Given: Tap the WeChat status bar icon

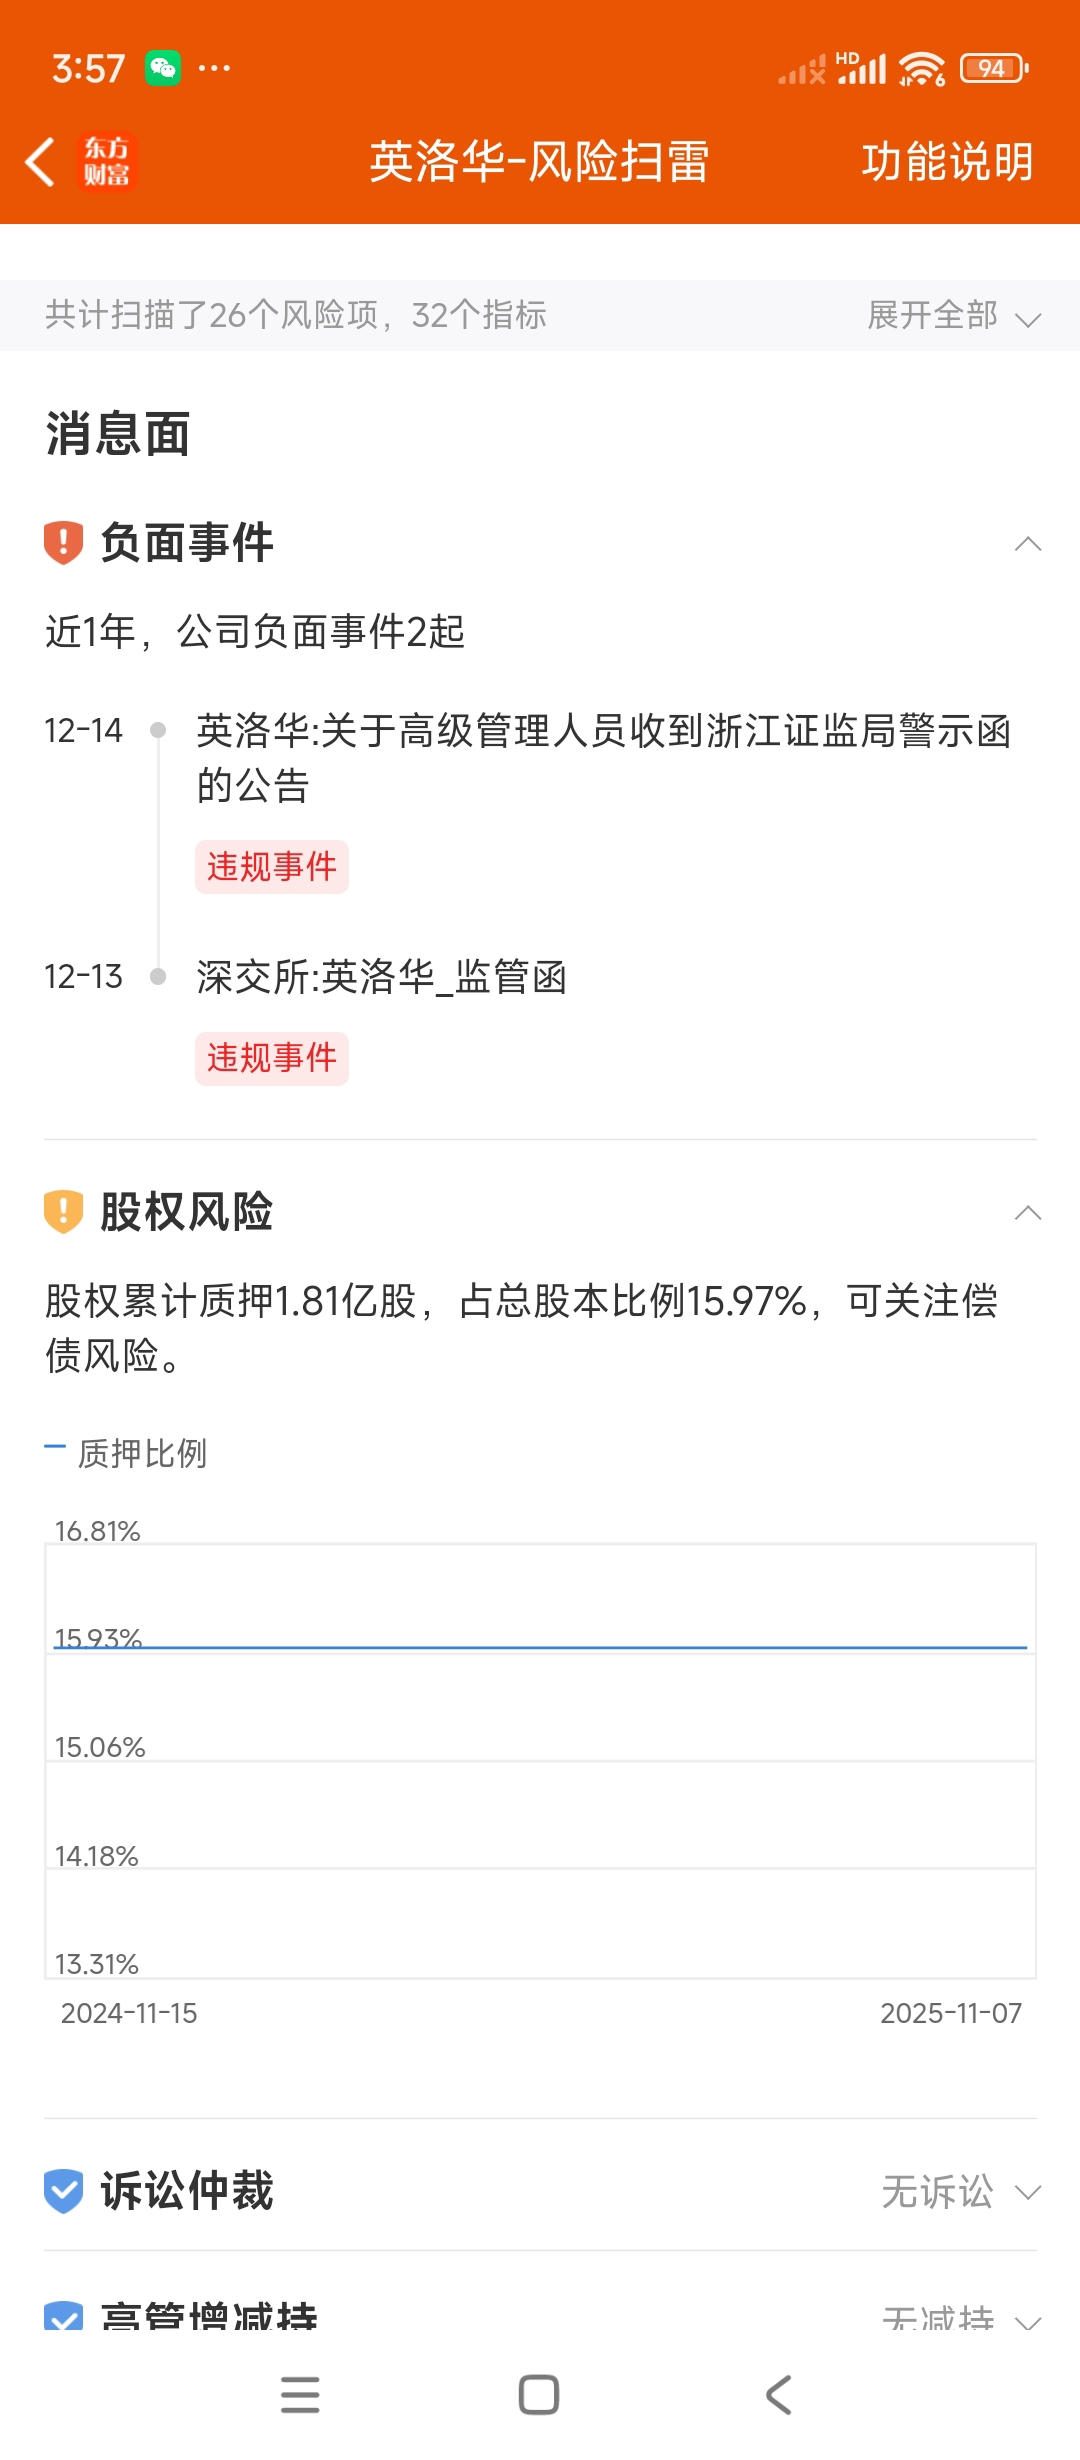Looking at the screenshot, I should 163,68.
